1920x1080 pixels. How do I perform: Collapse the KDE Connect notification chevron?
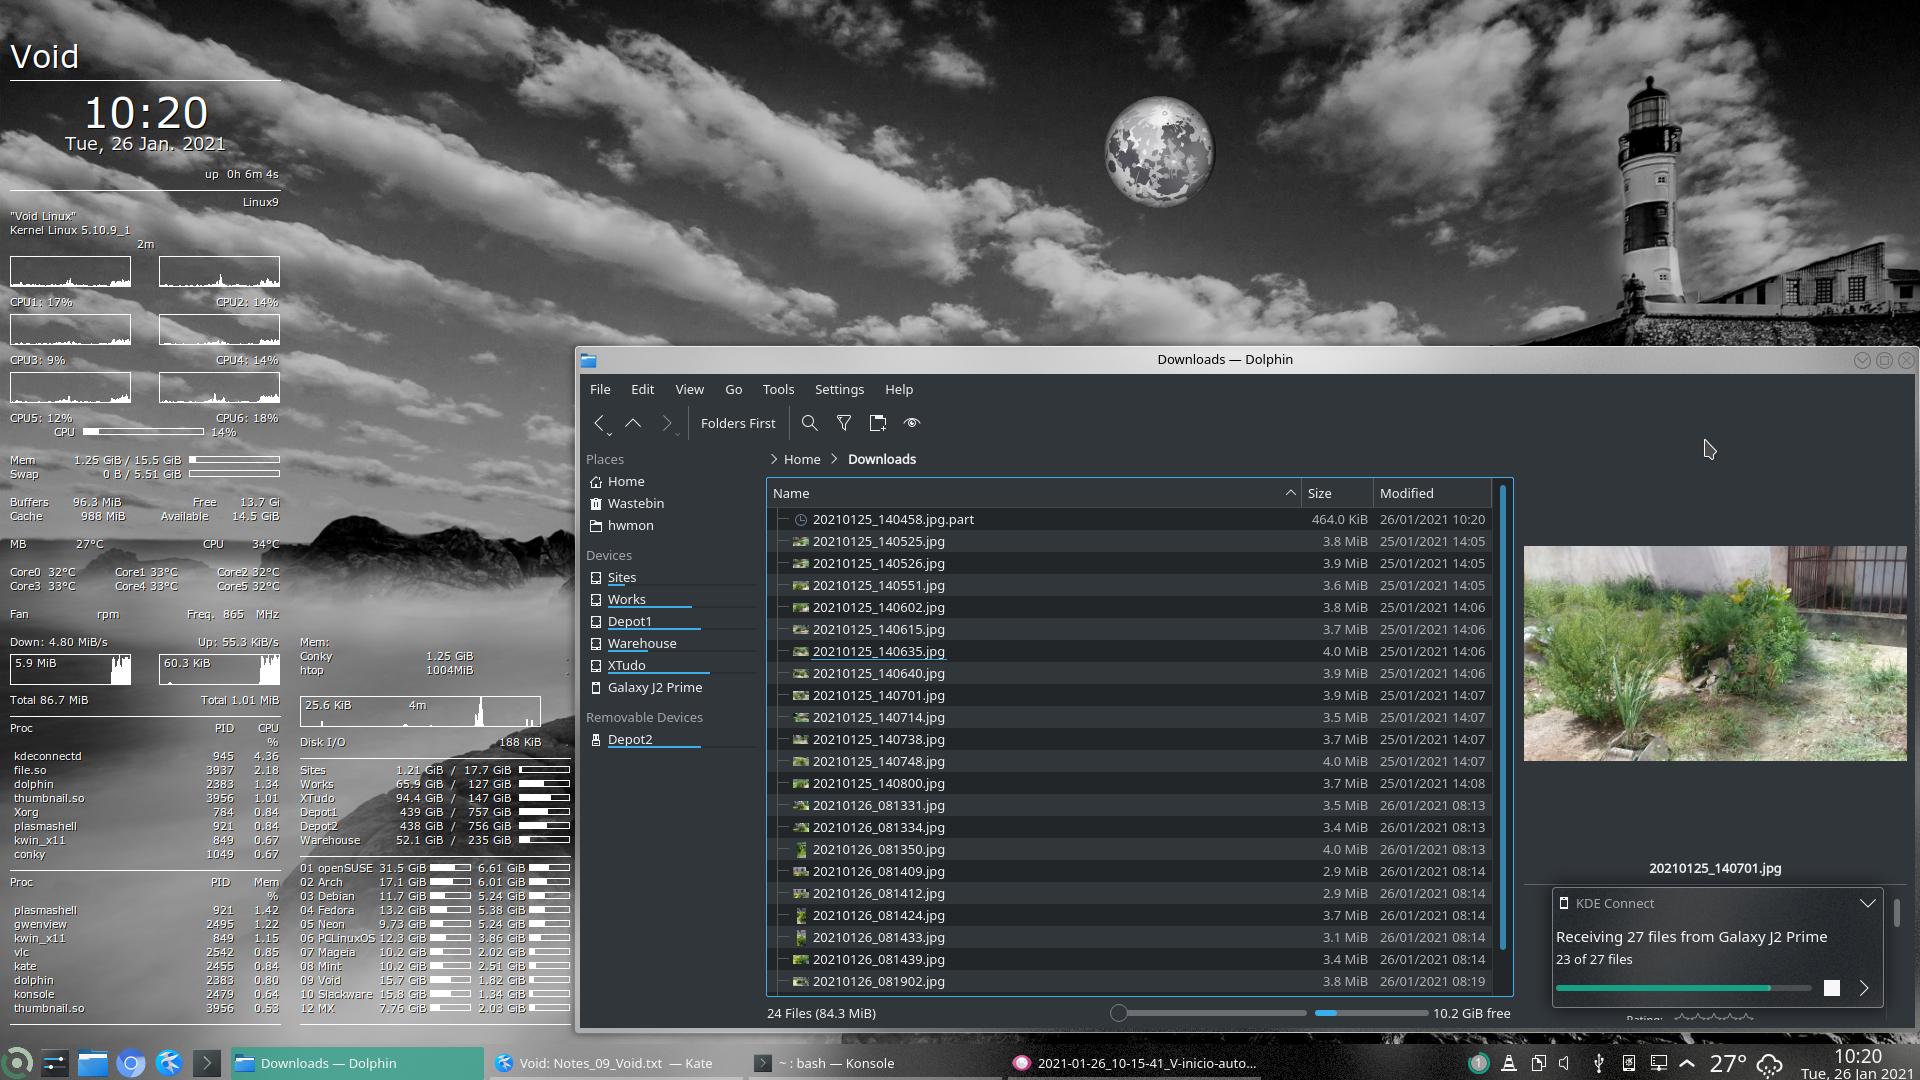click(1867, 903)
